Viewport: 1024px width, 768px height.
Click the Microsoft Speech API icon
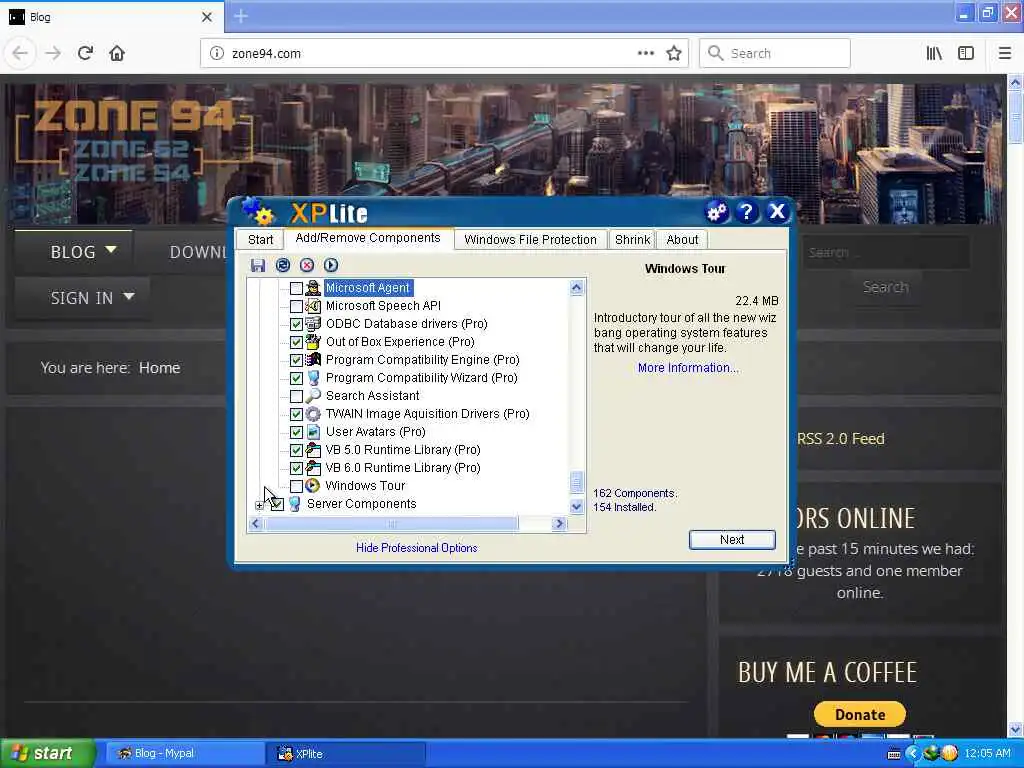[313, 306]
